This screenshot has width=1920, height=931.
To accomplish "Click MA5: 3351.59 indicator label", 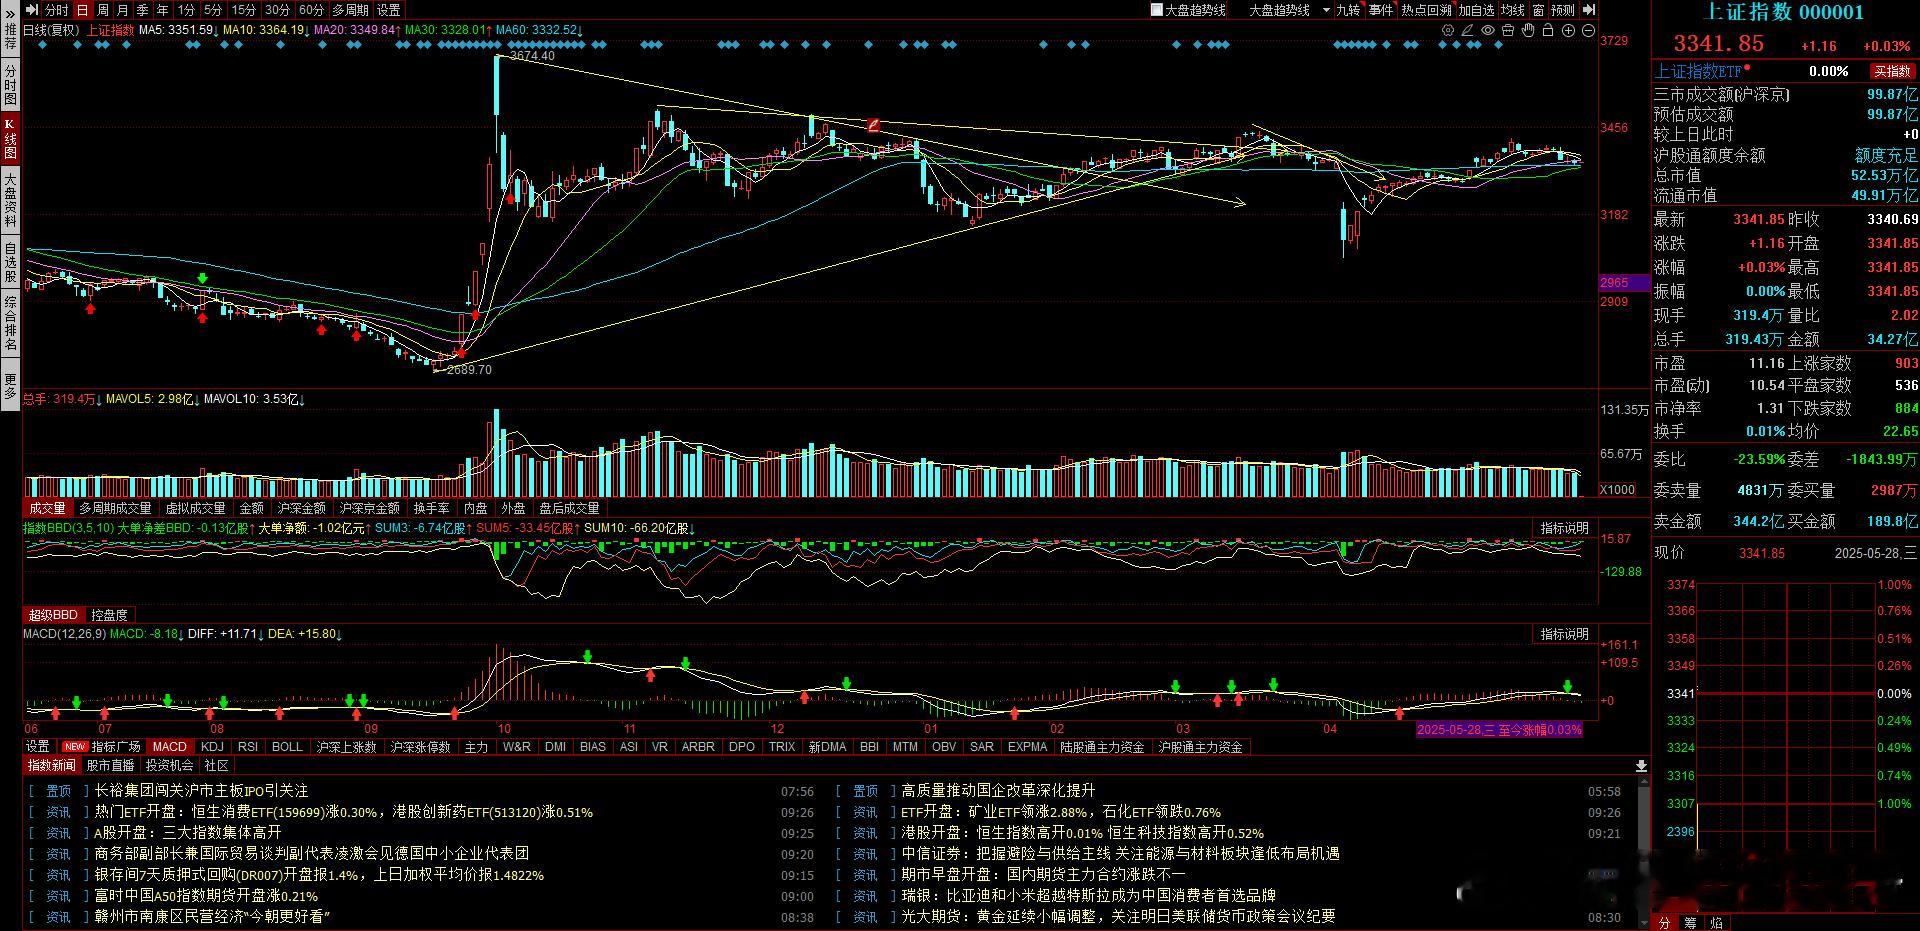I will pos(177,30).
